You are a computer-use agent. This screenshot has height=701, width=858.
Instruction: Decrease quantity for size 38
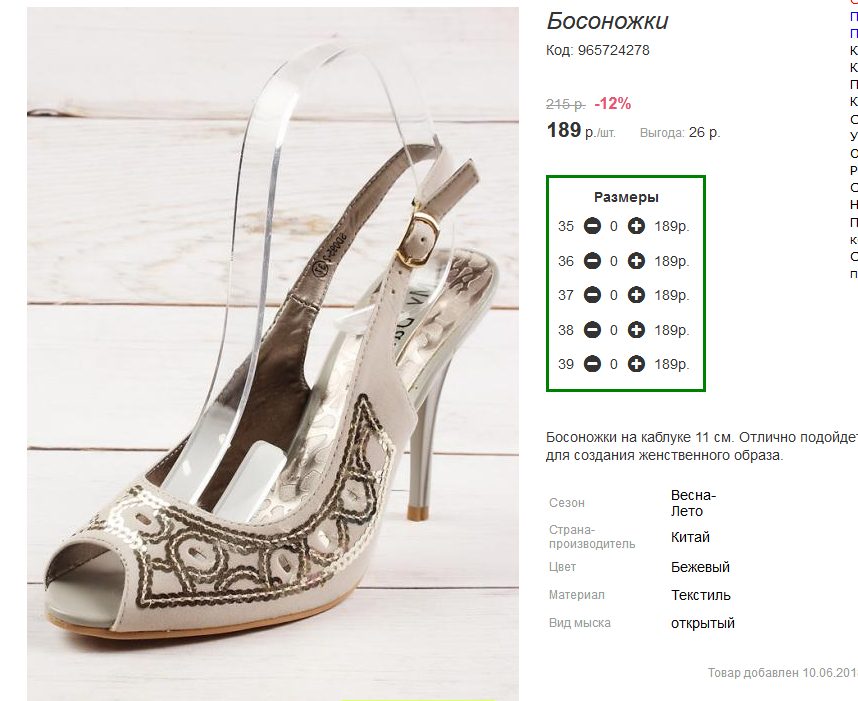(592, 330)
